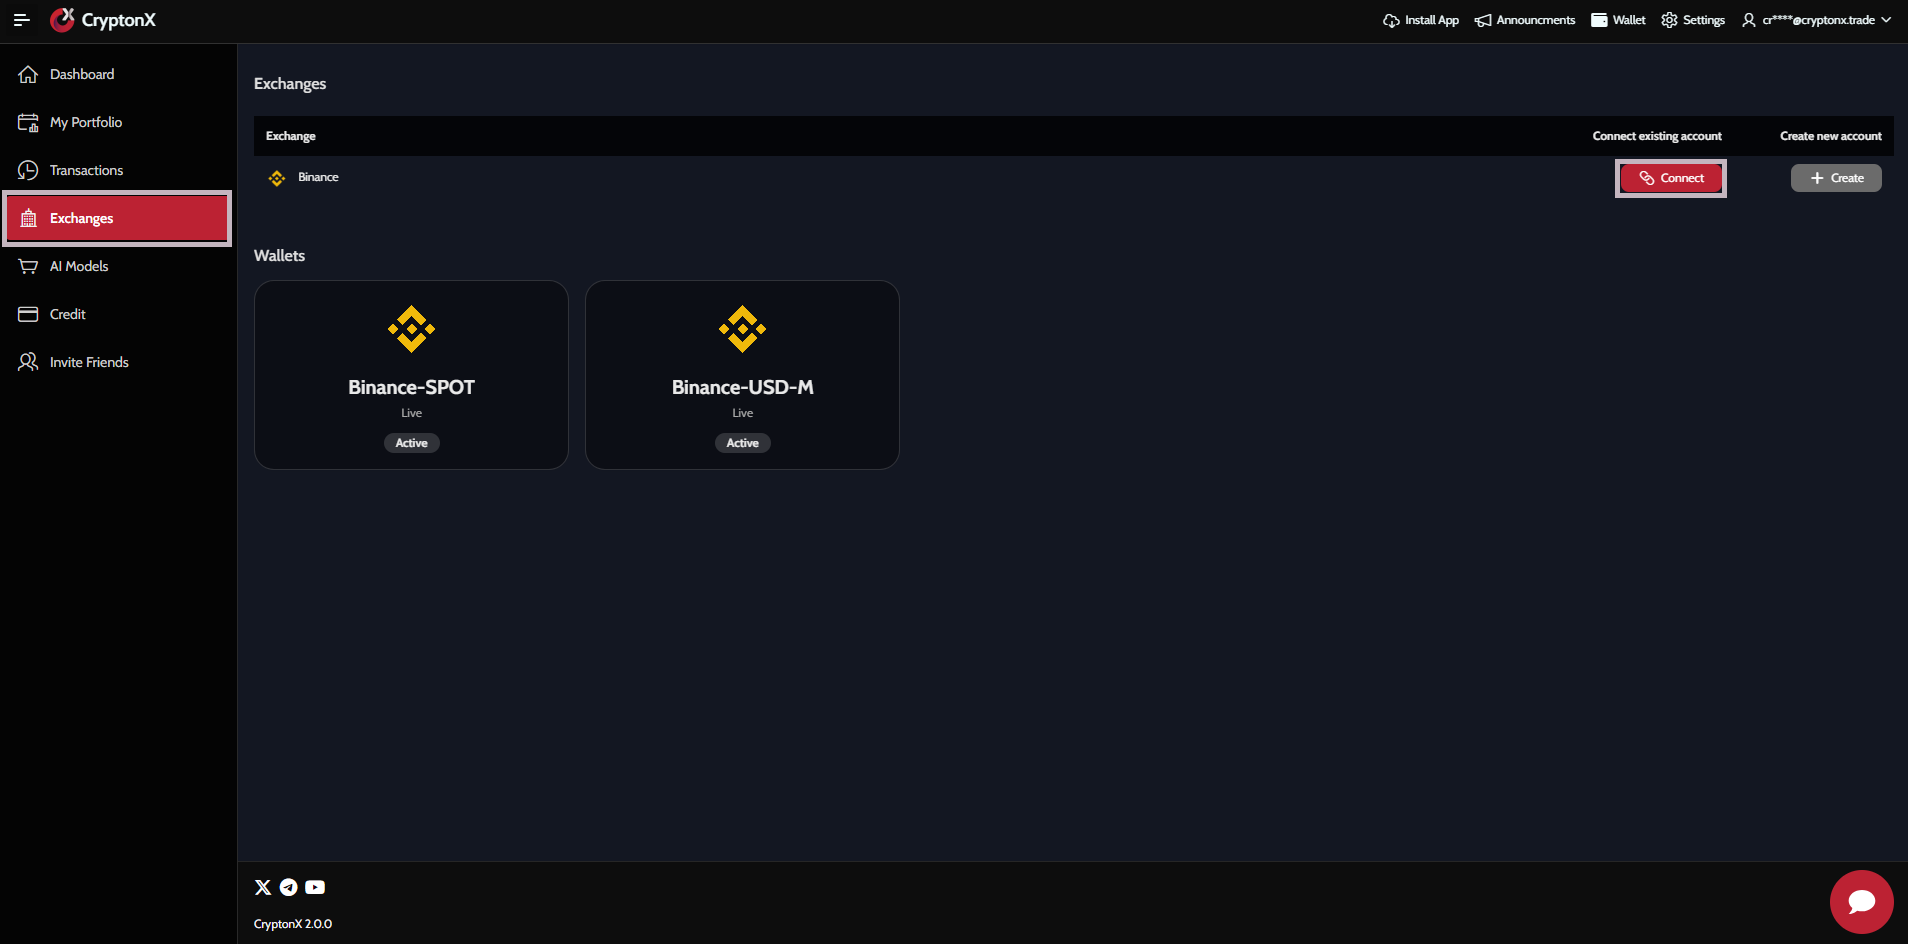Click the Announcements megaphone icon
This screenshot has width=1908, height=944.
(x=1483, y=20)
